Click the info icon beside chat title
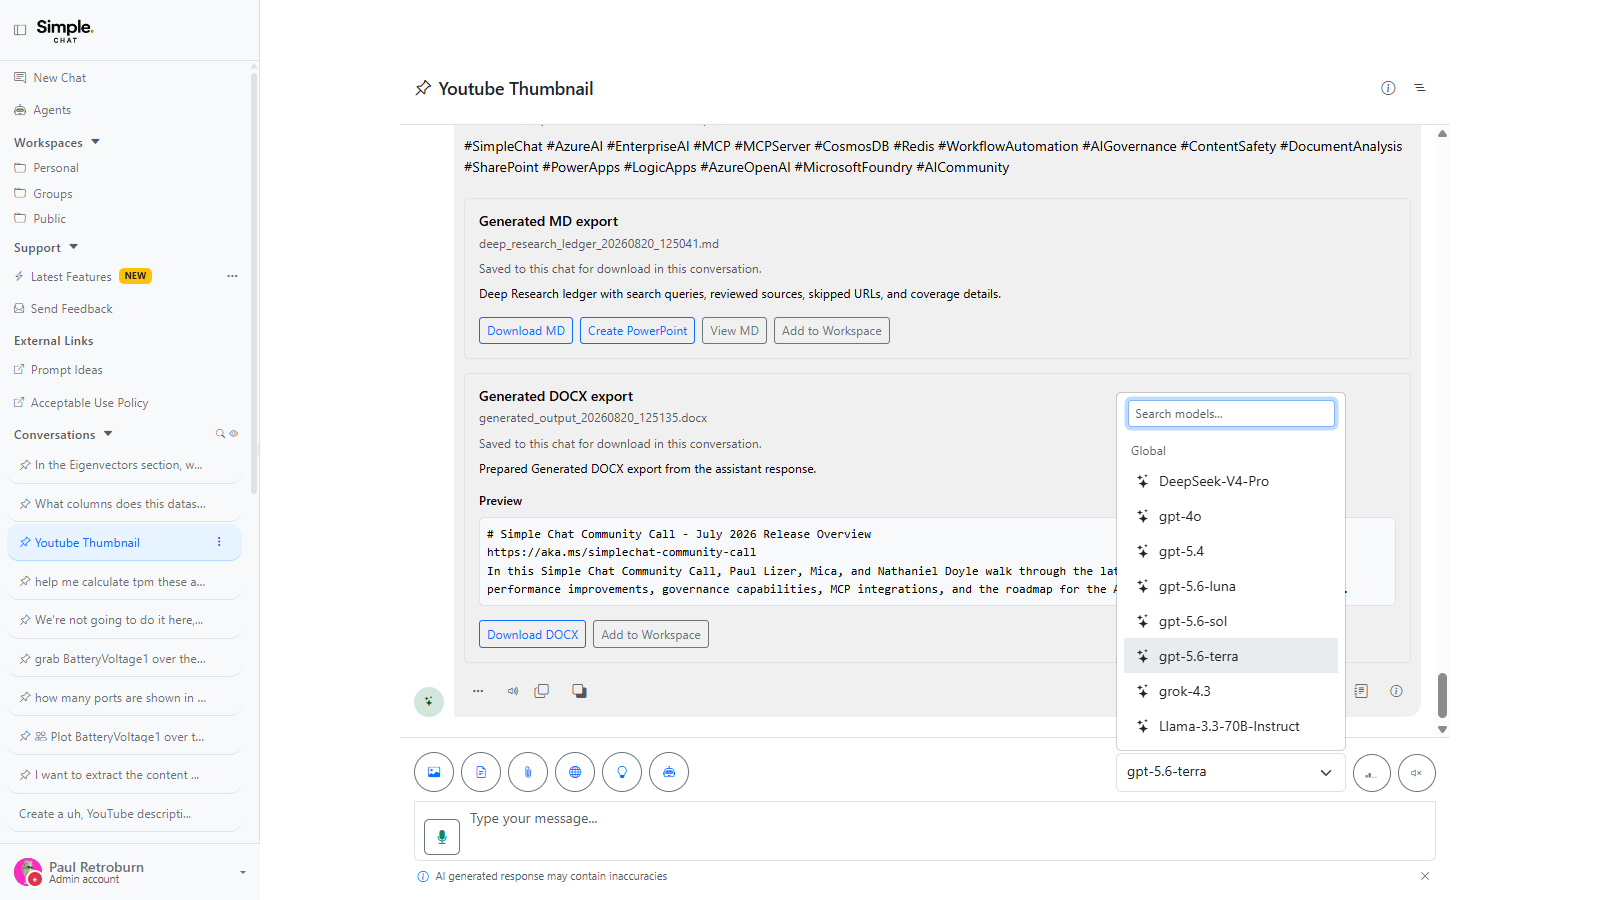Screen dimensions: 1600x900 point(1388,88)
